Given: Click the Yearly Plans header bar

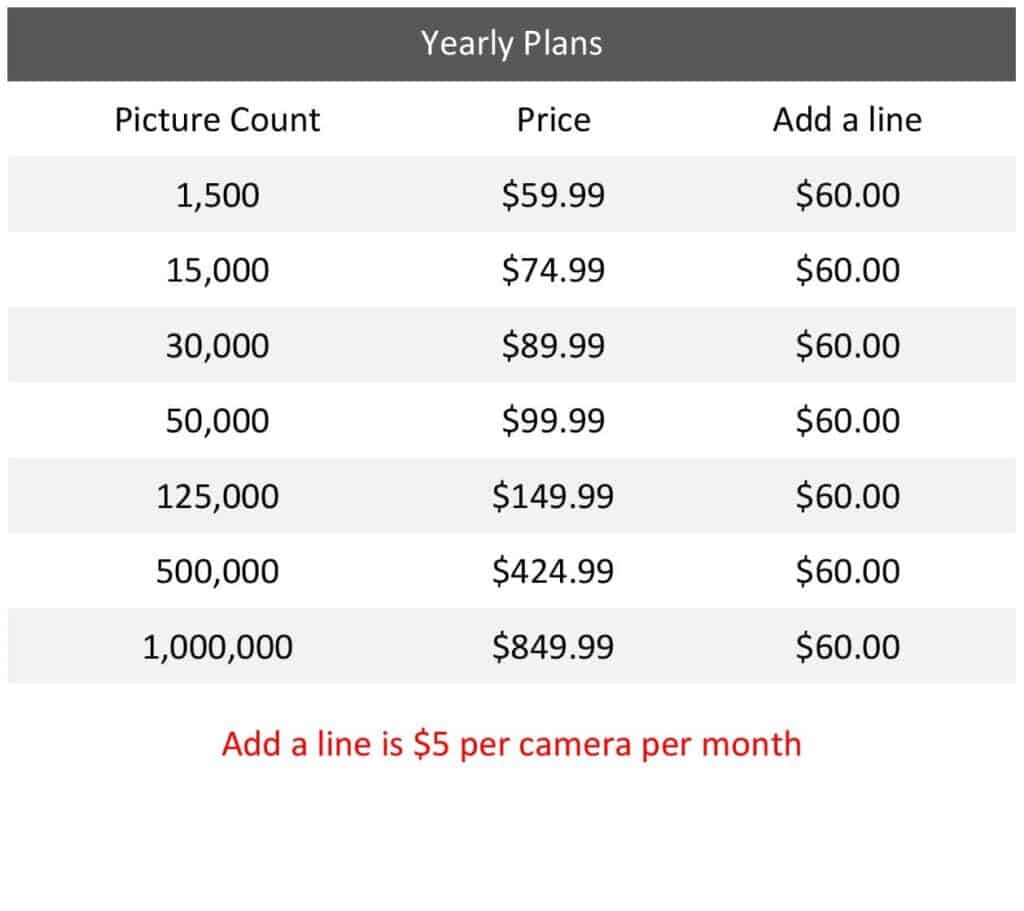Looking at the screenshot, I should pos(511,44).
